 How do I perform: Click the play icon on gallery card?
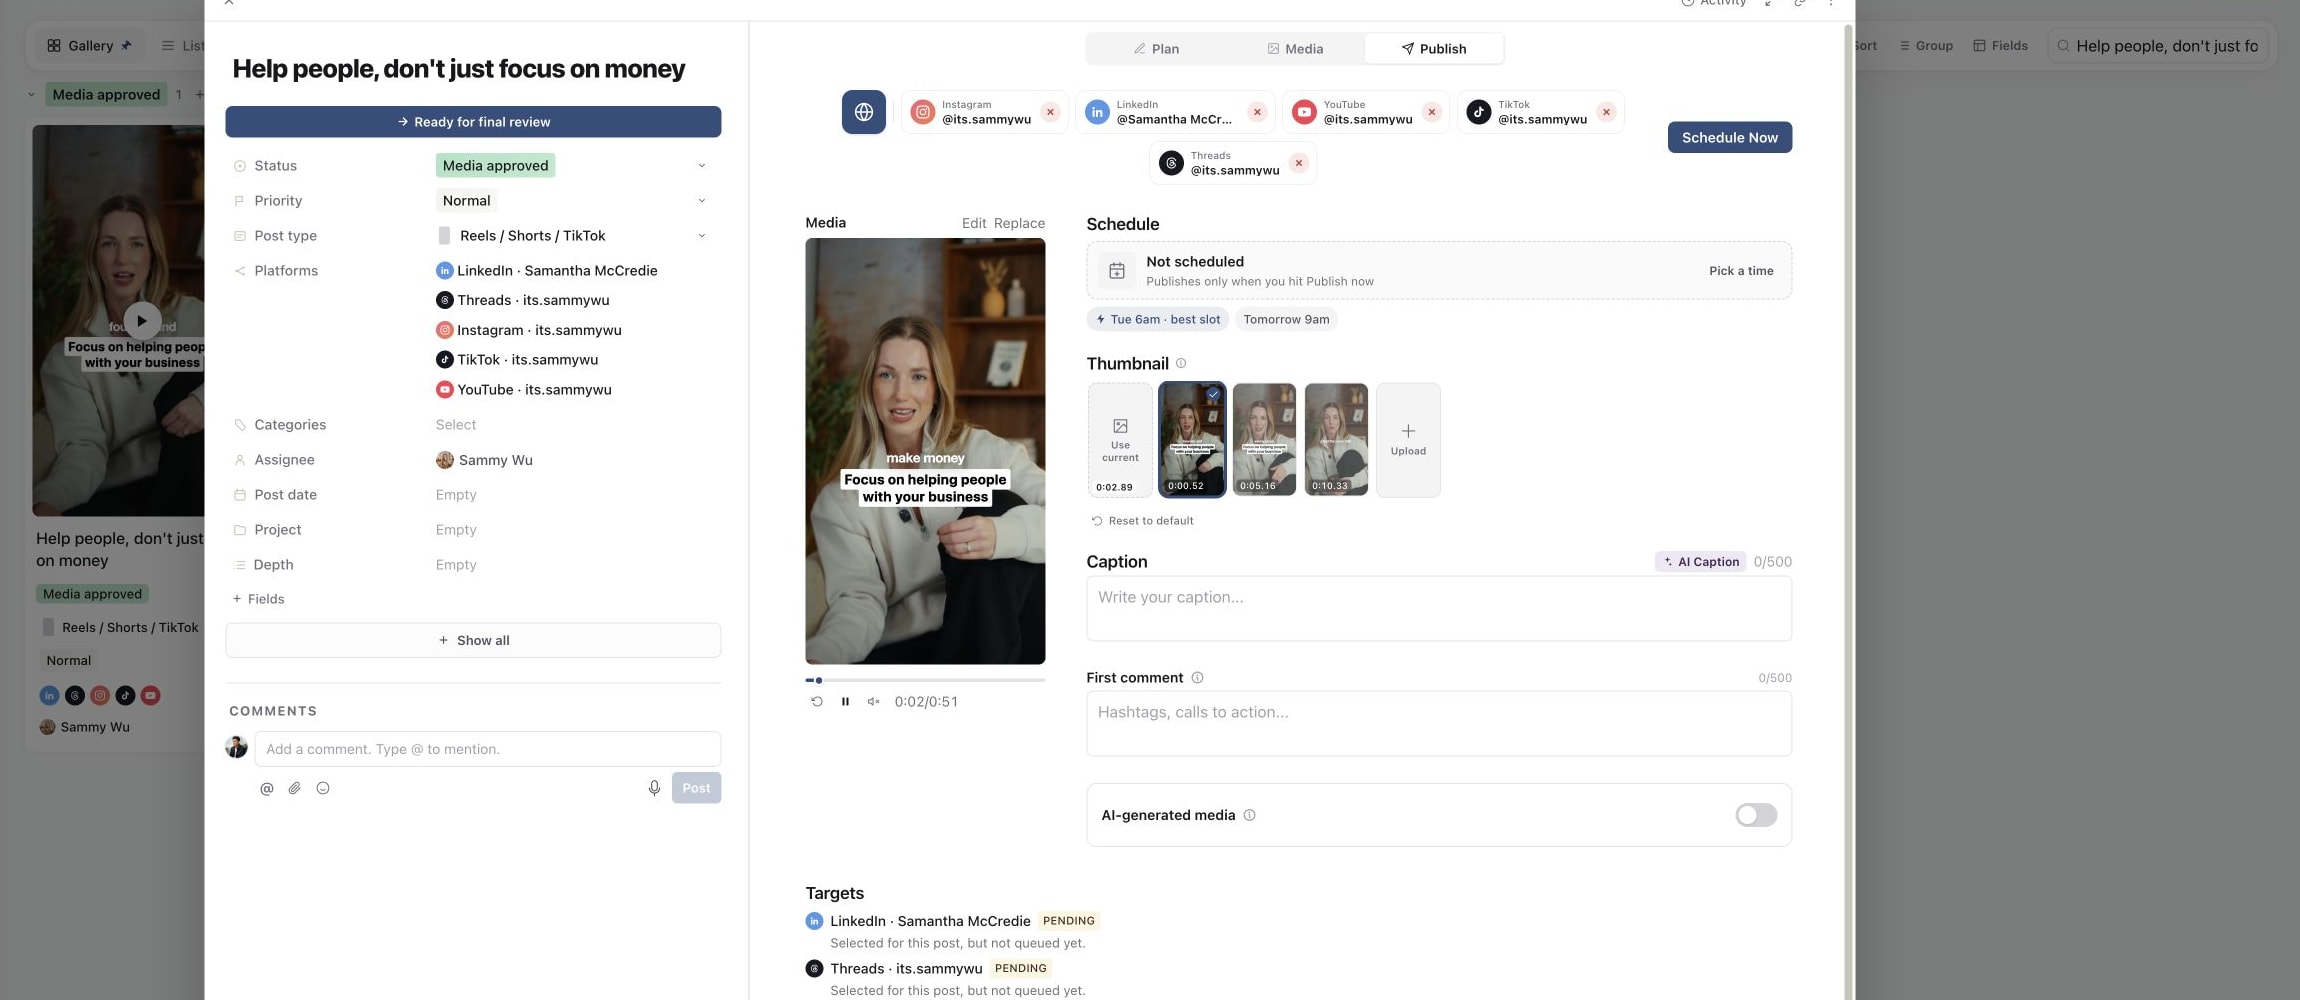click(x=142, y=321)
